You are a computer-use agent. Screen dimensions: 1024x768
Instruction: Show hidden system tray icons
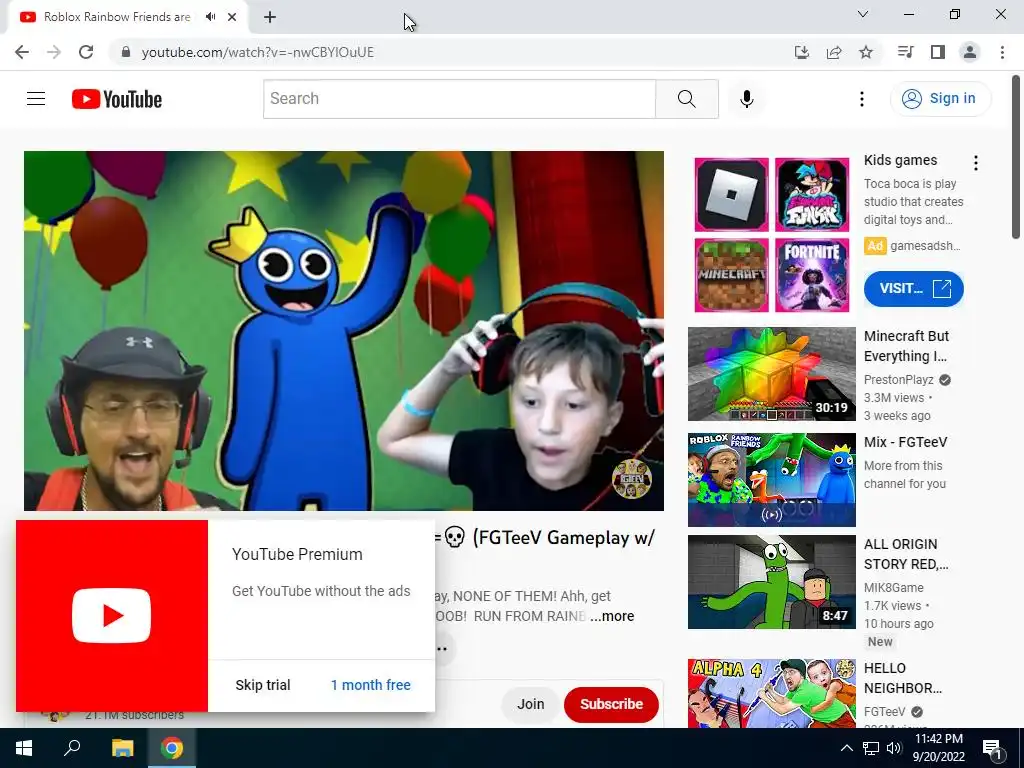point(846,748)
